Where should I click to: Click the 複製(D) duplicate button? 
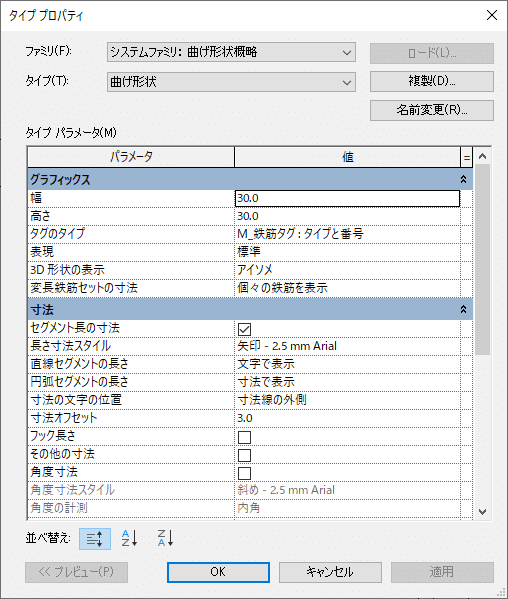tap(432, 81)
